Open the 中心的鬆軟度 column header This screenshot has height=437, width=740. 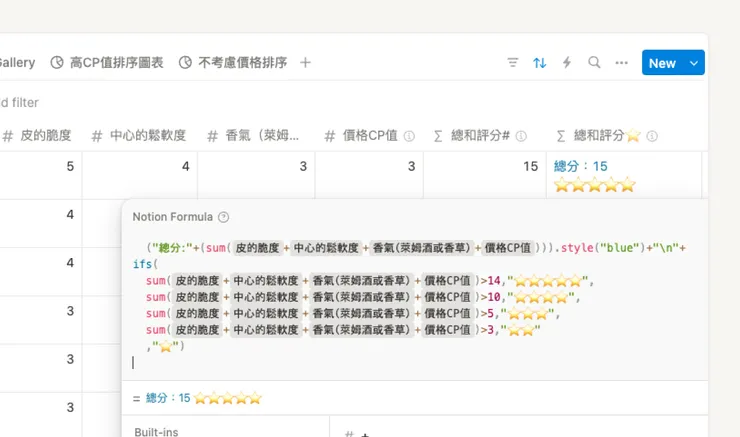tap(139, 136)
